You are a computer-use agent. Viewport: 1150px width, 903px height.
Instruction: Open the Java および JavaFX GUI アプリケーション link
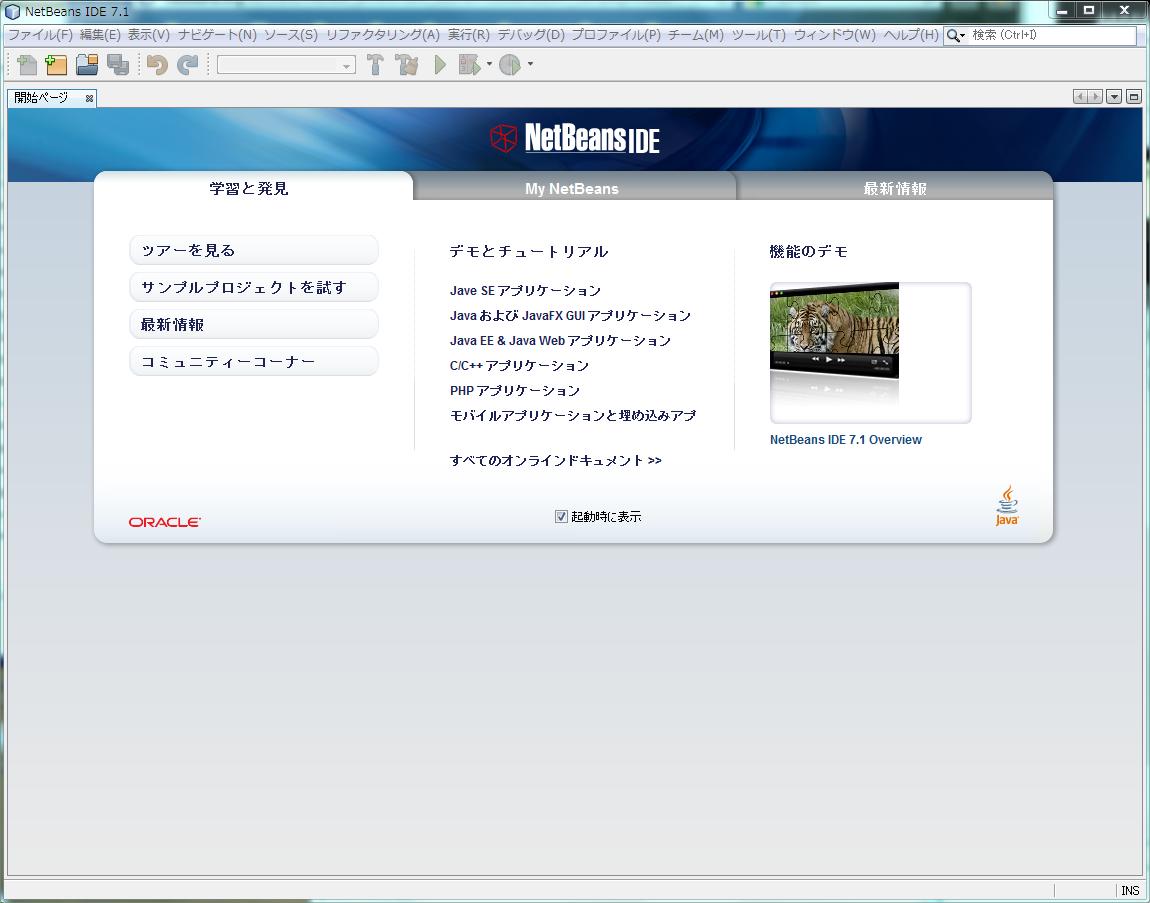tap(571, 315)
